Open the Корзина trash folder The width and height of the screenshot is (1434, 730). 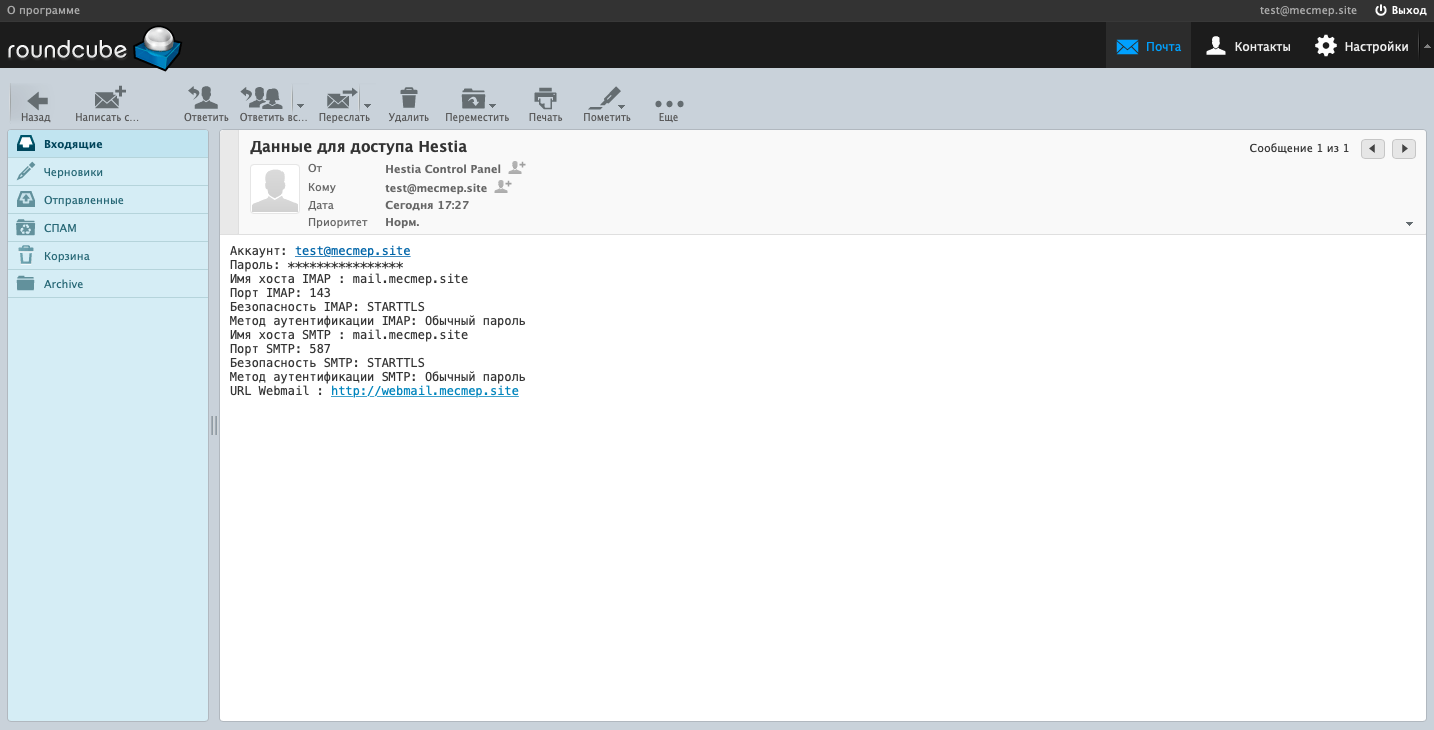click(108, 256)
